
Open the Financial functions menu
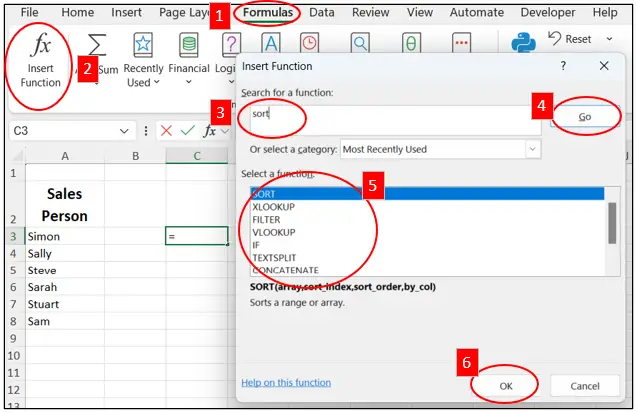(188, 59)
